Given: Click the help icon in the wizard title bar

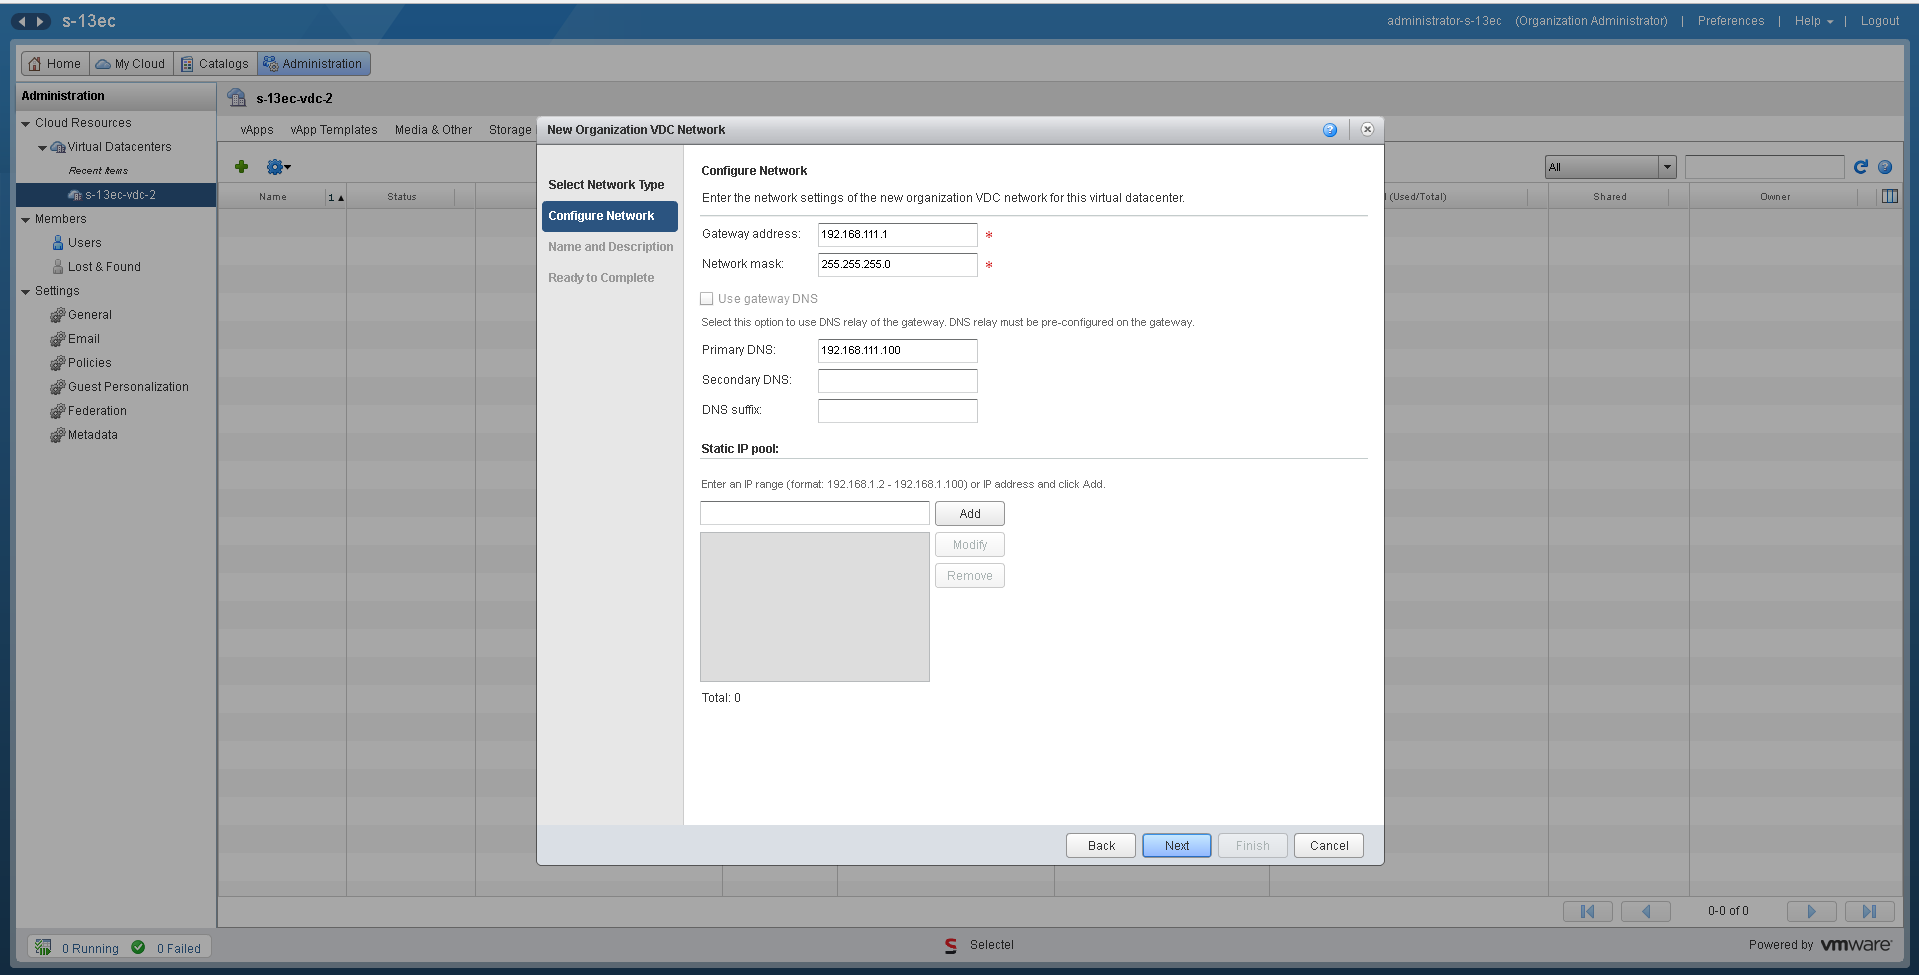Looking at the screenshot, I should 1330,130.
